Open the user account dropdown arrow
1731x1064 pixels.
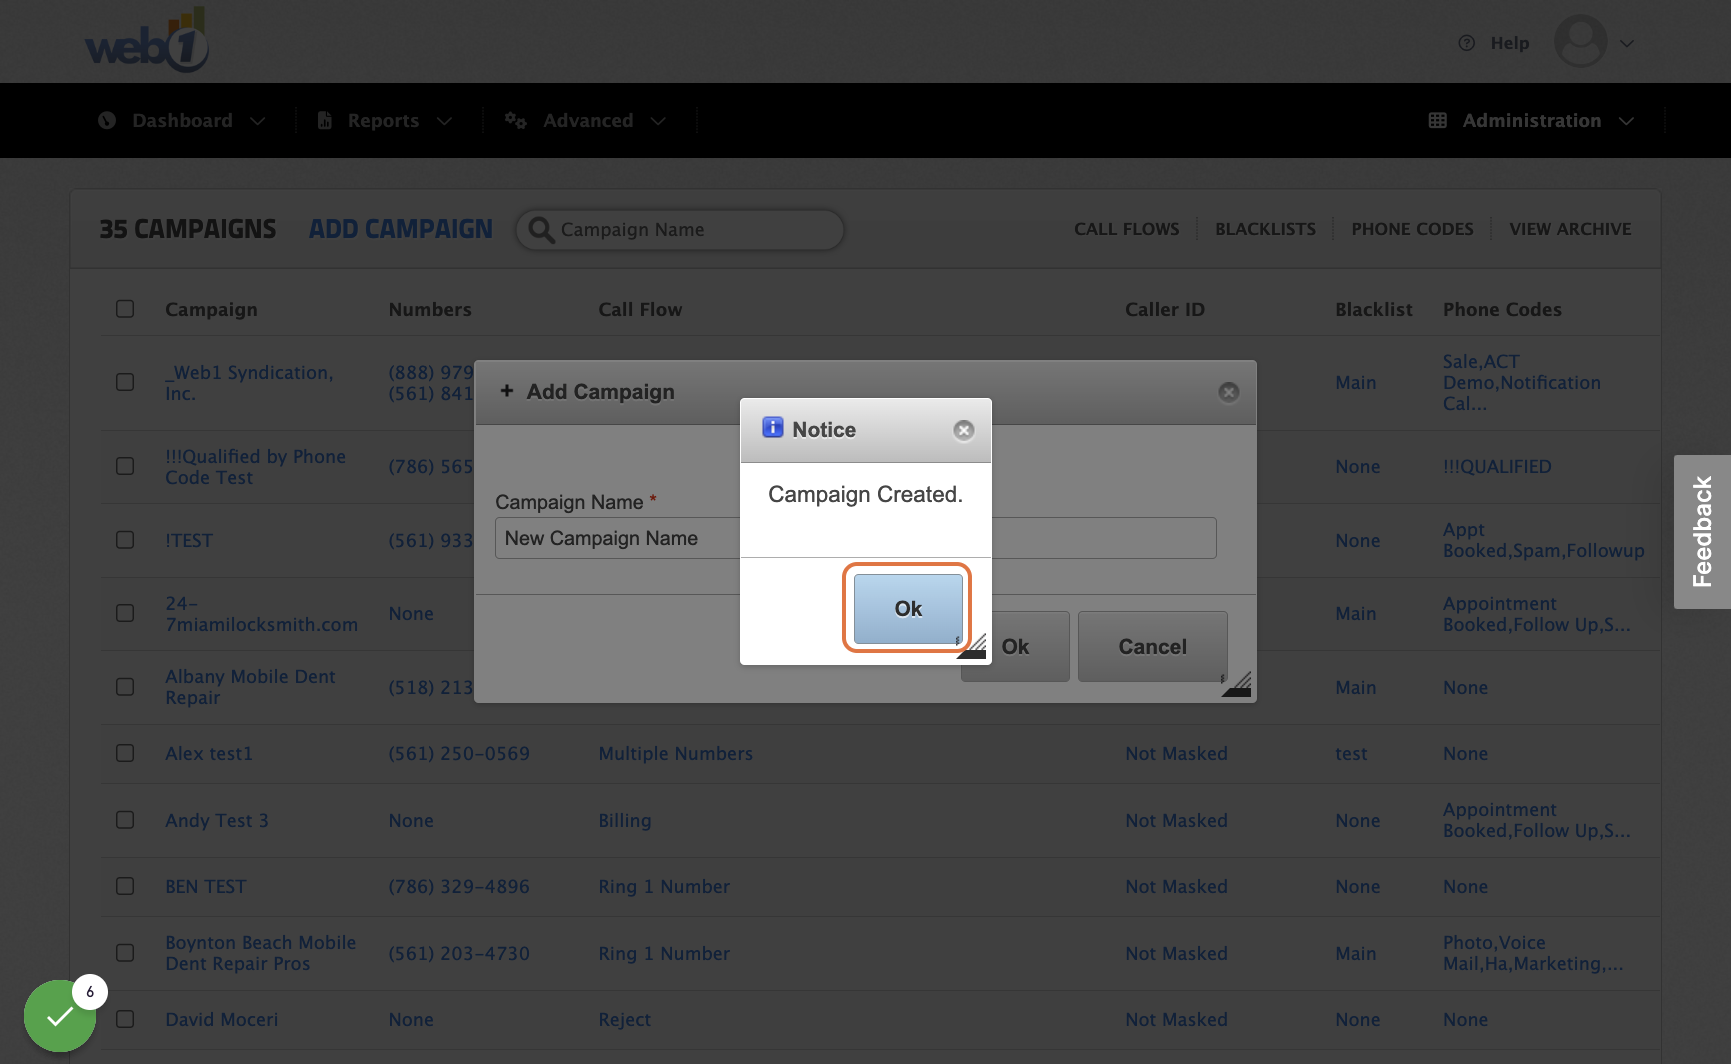(x=1627, y=43)
